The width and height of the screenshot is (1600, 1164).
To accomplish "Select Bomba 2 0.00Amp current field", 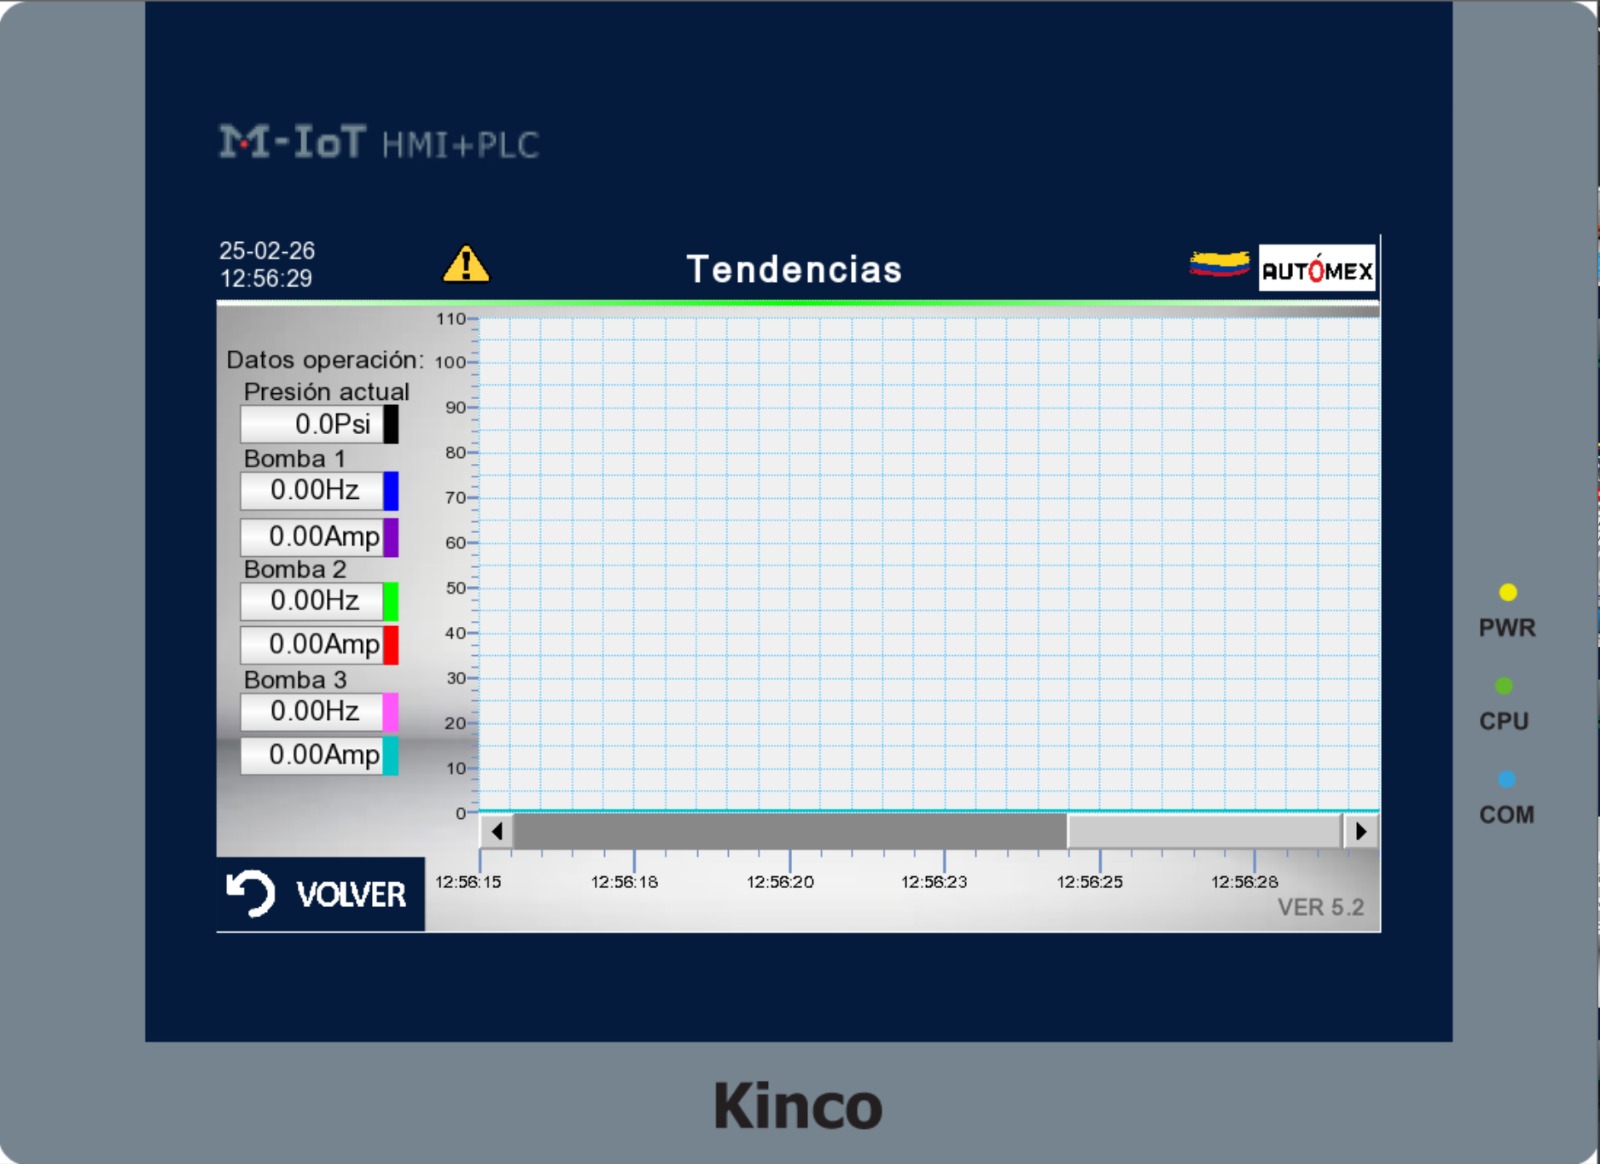I will coord(312,645).
